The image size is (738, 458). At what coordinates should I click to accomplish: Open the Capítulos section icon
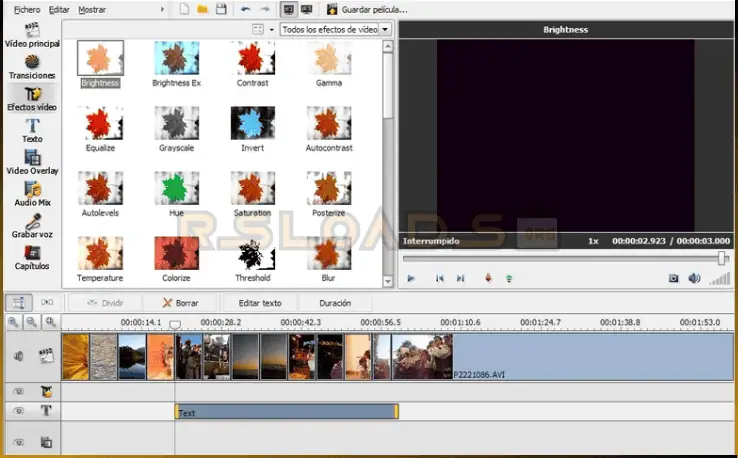[x=32, y=254]
